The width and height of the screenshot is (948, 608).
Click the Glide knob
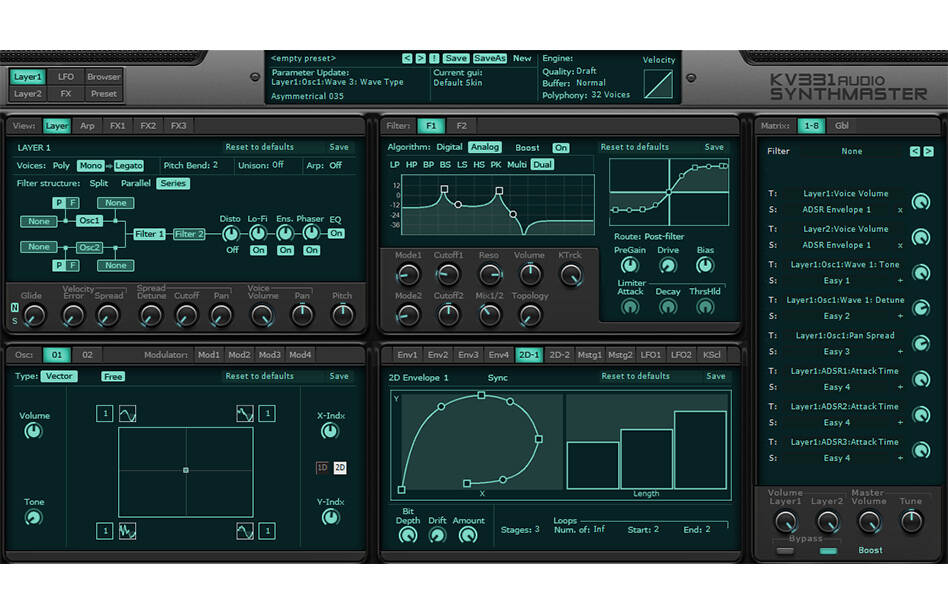click(x=34, y=315)
